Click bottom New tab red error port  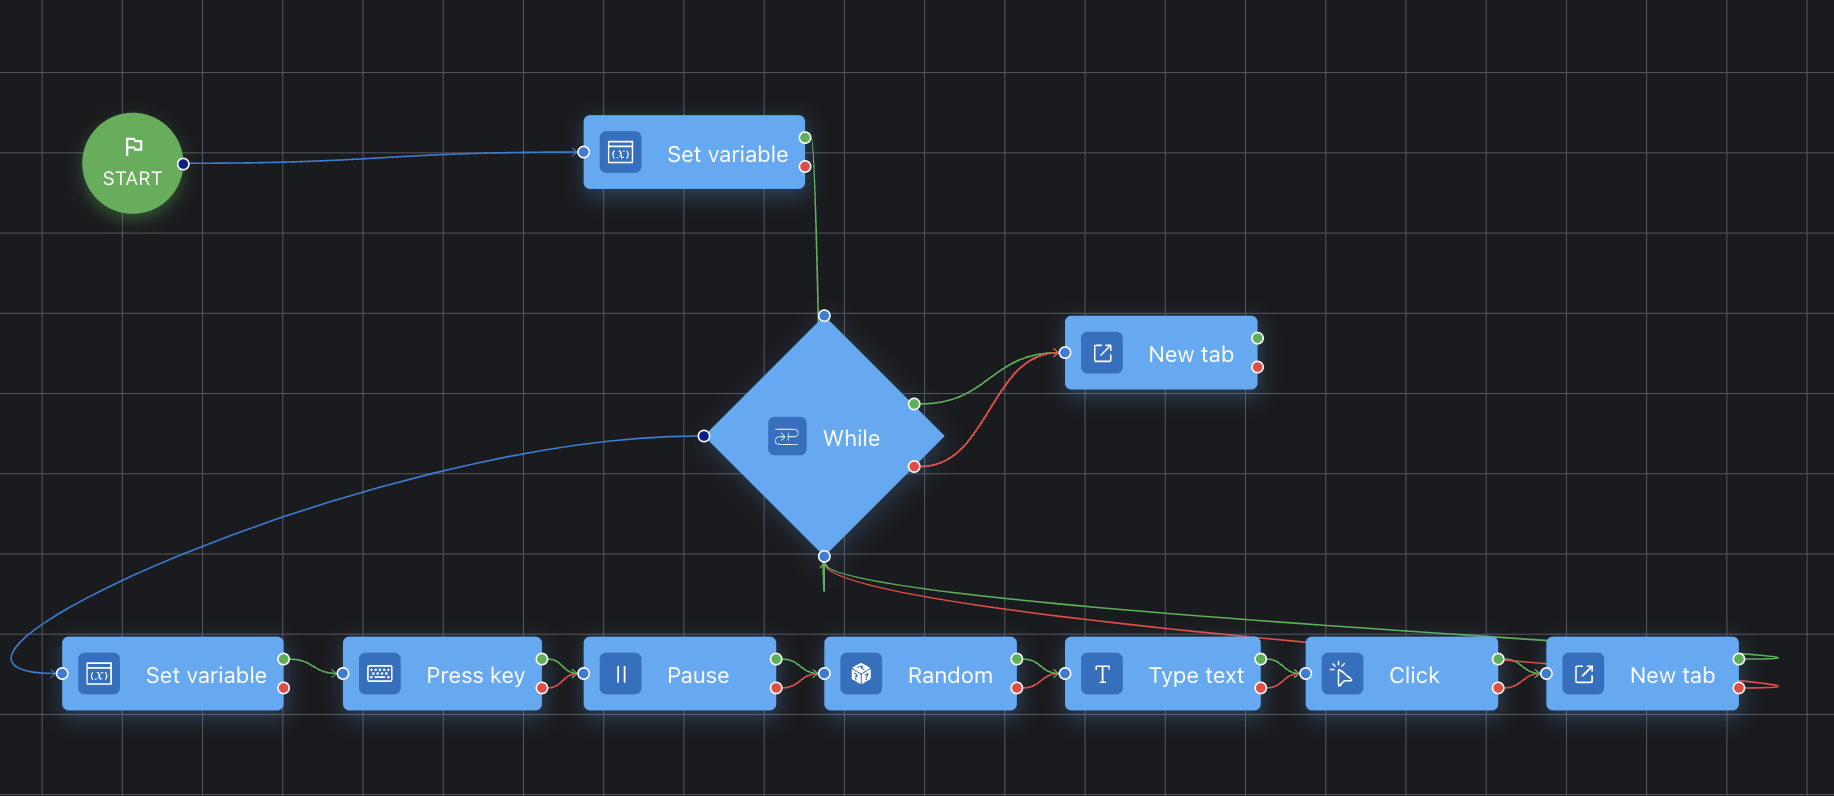click(1739, 688)
